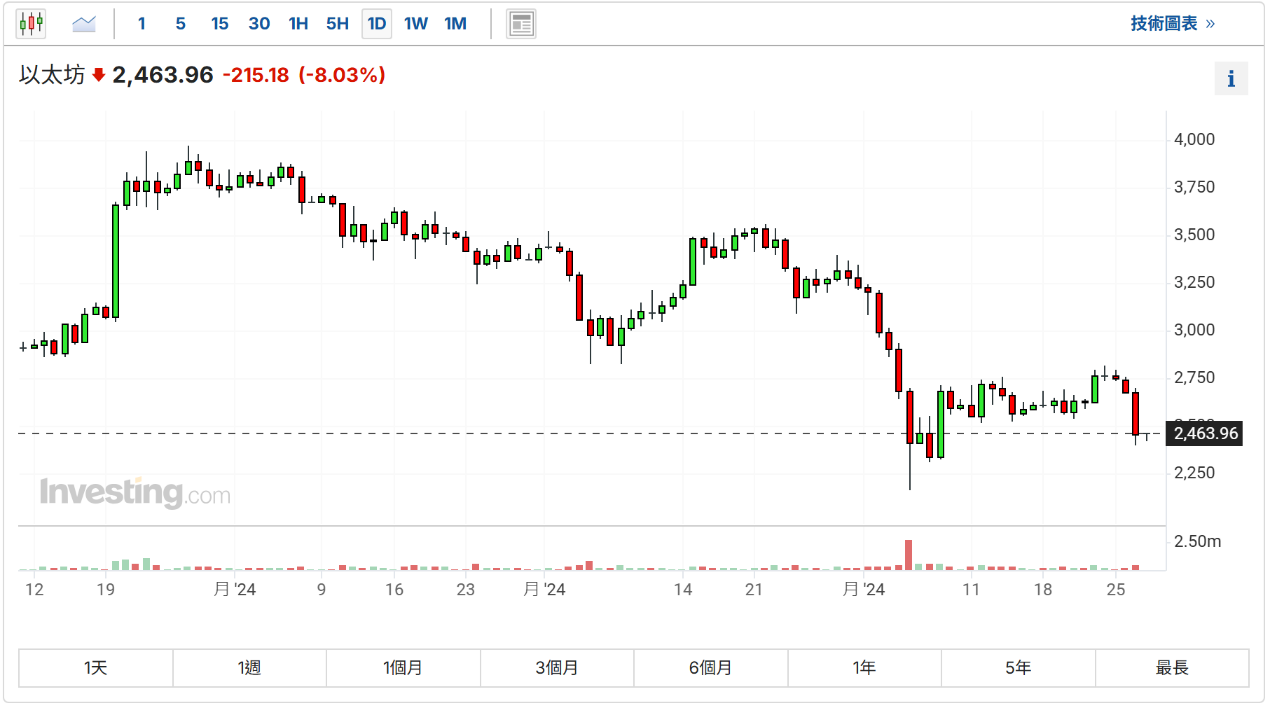
Task: Select the 5H interval option
Action: 337,23
